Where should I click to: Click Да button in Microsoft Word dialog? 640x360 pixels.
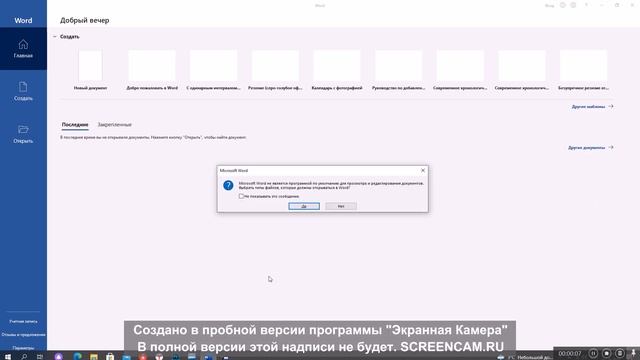coord(304,206)
